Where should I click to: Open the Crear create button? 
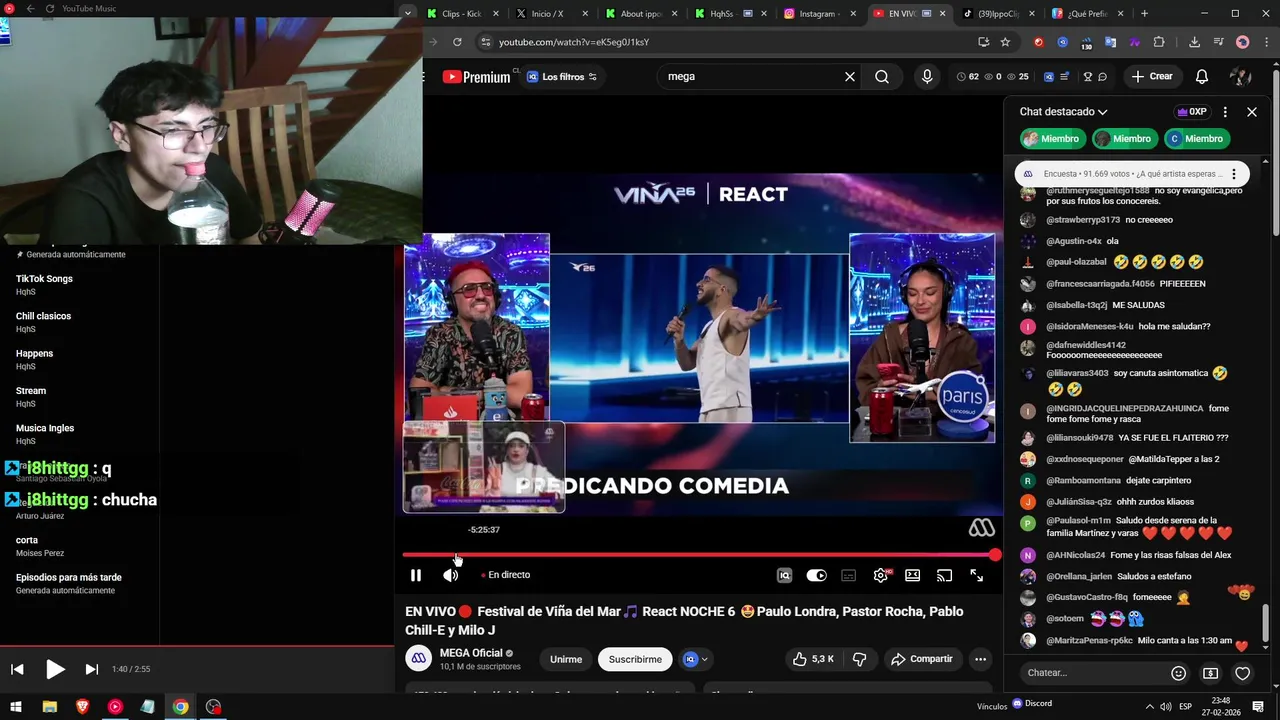coord(1151,77)
